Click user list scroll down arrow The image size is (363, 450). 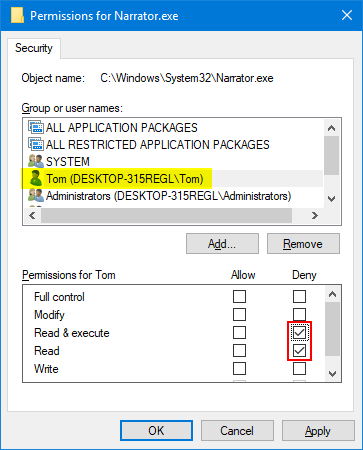coord(331,199)
